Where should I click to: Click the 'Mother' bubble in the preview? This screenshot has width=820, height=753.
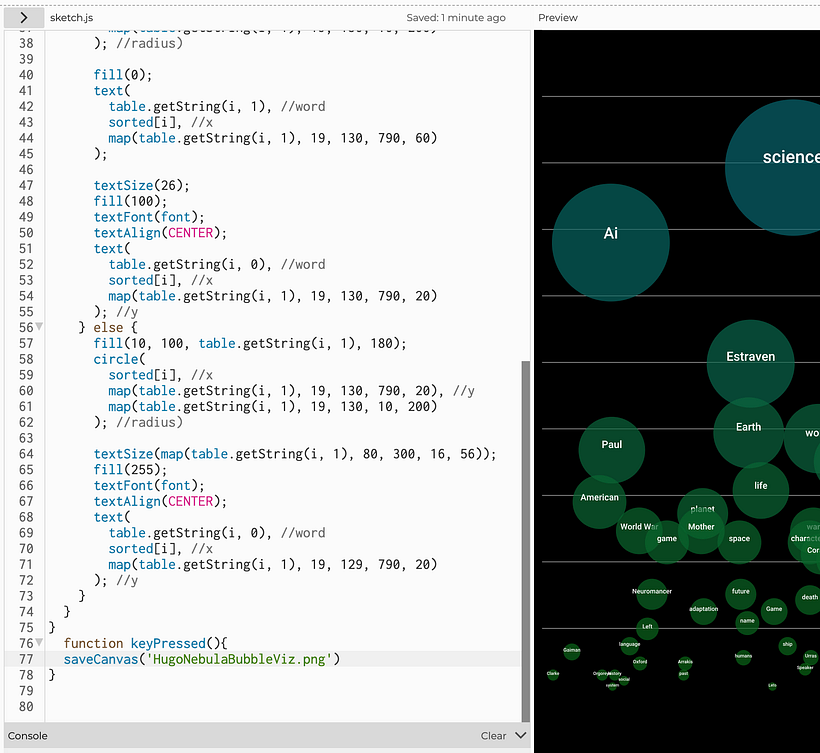pos(701,531)
